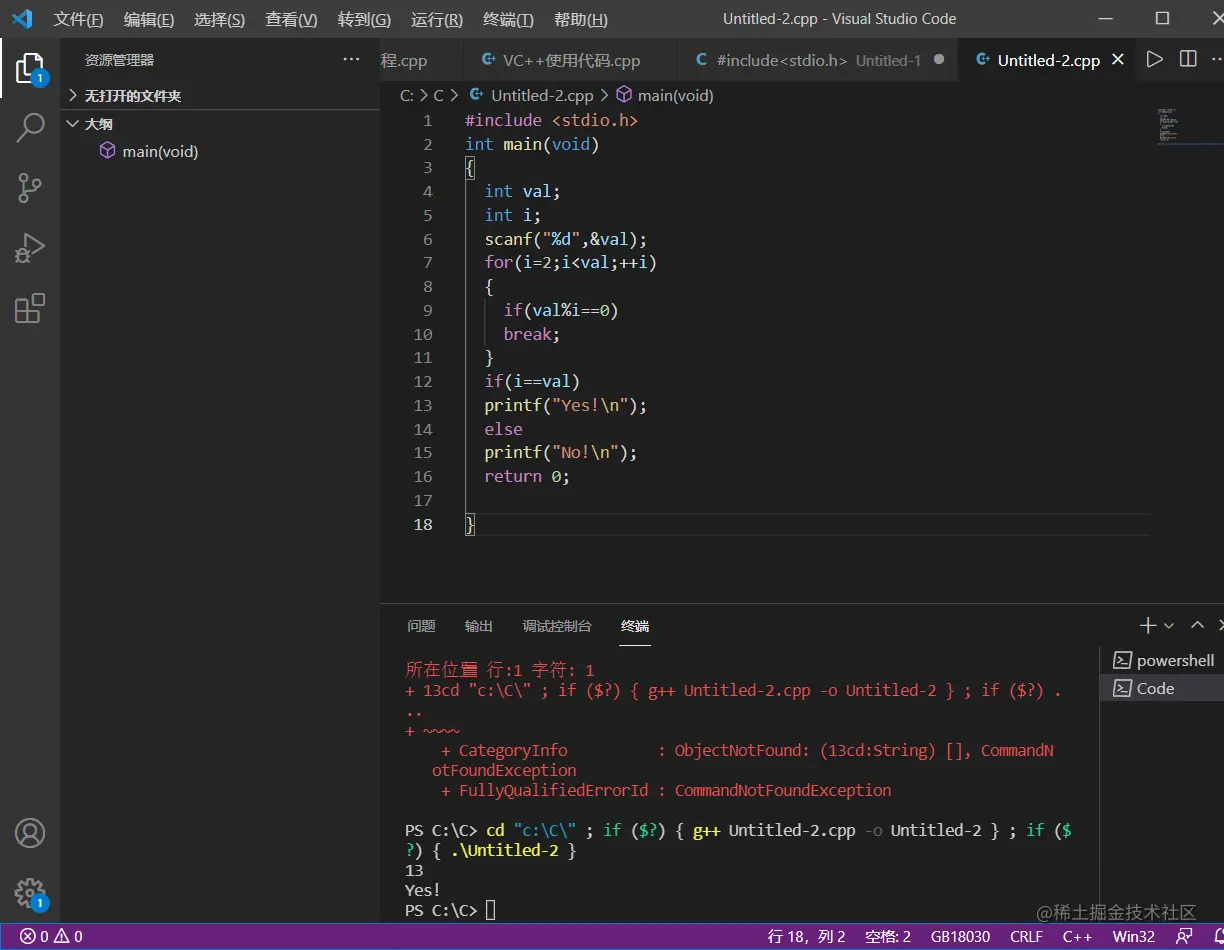Open the Explorer view in activity bar
Viewport: 1224px width, 950px height.
click(30, 68)
